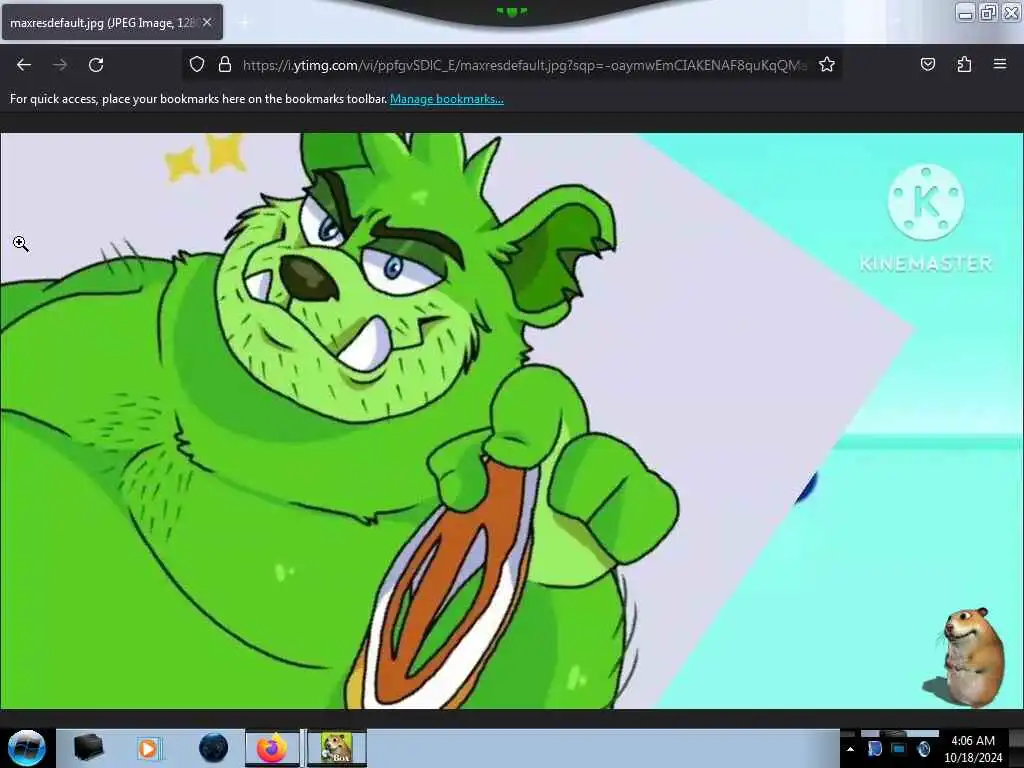Viewport: 1024px width, 768px height.
Task: Close the maxresdefault.jpg tab
Action: [x=207, y=22]
